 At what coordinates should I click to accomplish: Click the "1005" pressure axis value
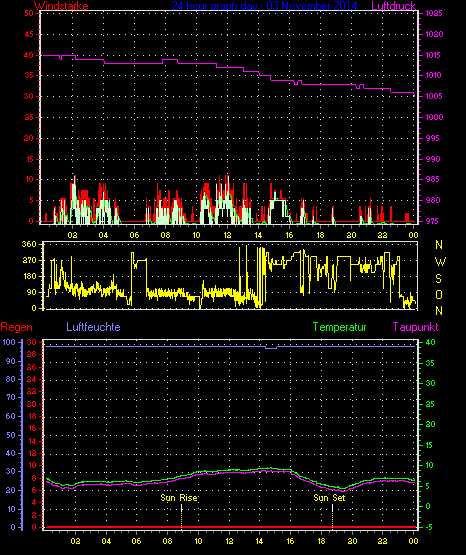pyautogui.click(x=434, y=96)
